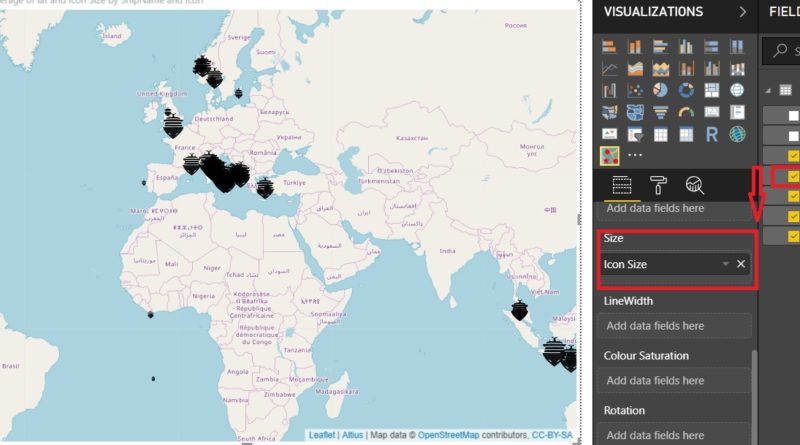Select the pie chart visualization
The width and height of the screenshot is (800, 445).
coord(661,91)
